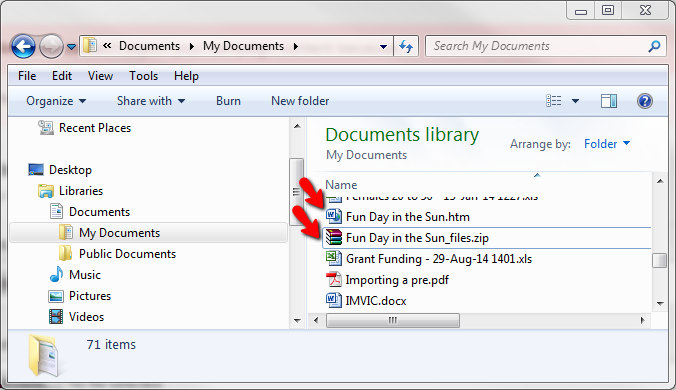The image size is (676, 390).
Task: Expand arrow after Documents breadcrumb
Action: (191, 47)
